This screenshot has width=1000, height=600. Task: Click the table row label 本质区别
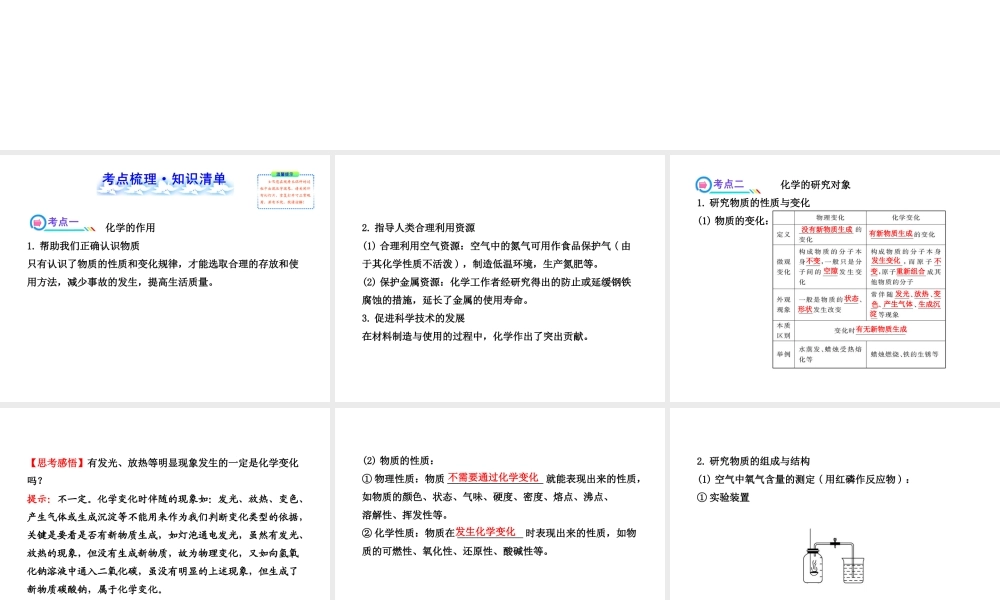783,330
